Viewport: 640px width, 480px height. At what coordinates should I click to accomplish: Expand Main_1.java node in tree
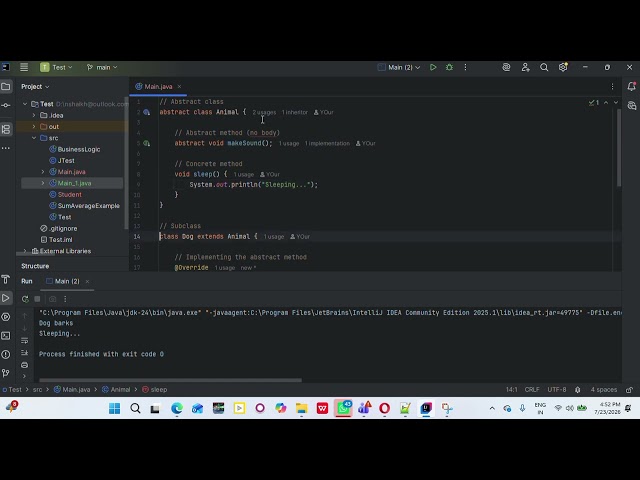[x=43, y=183]
